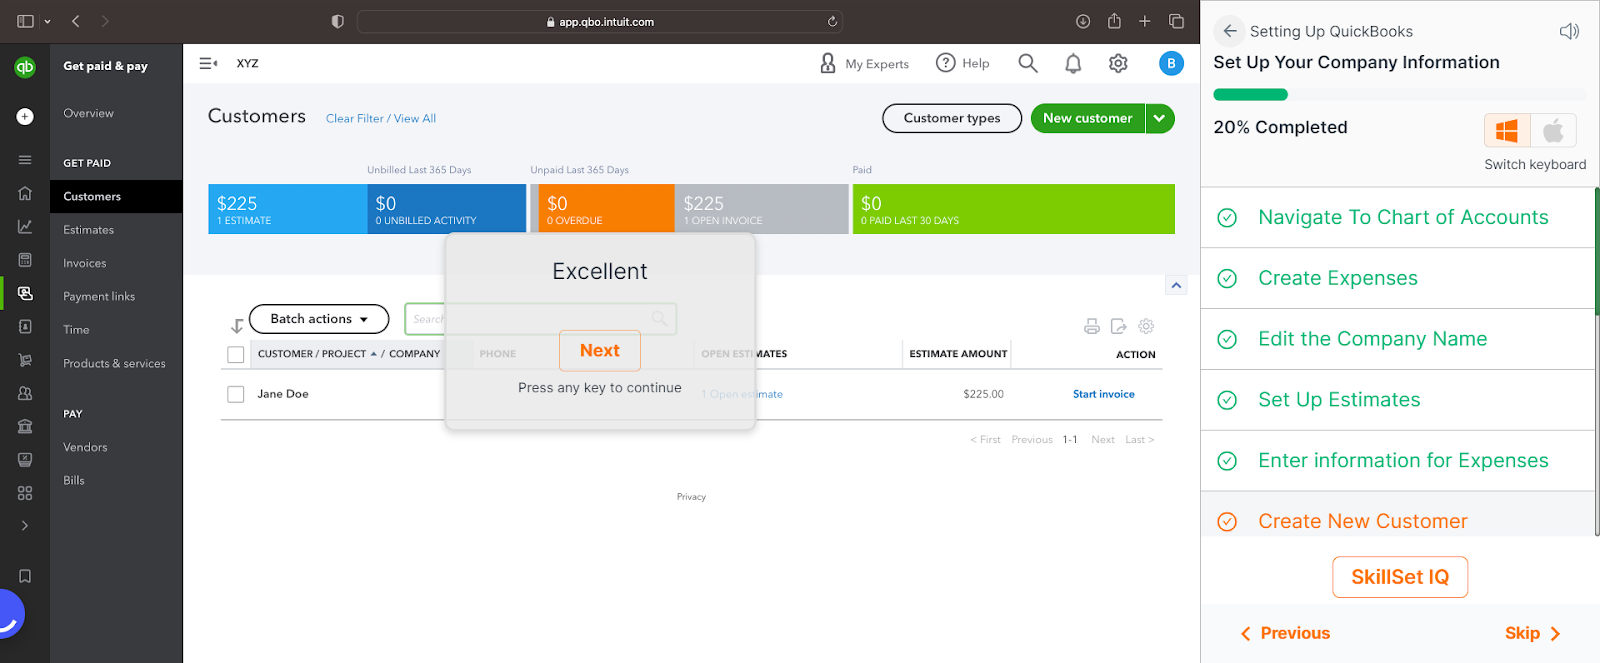Click the QuickBooks logo icon
This screenshot has width=1600, height=663.
coord(25,67)
